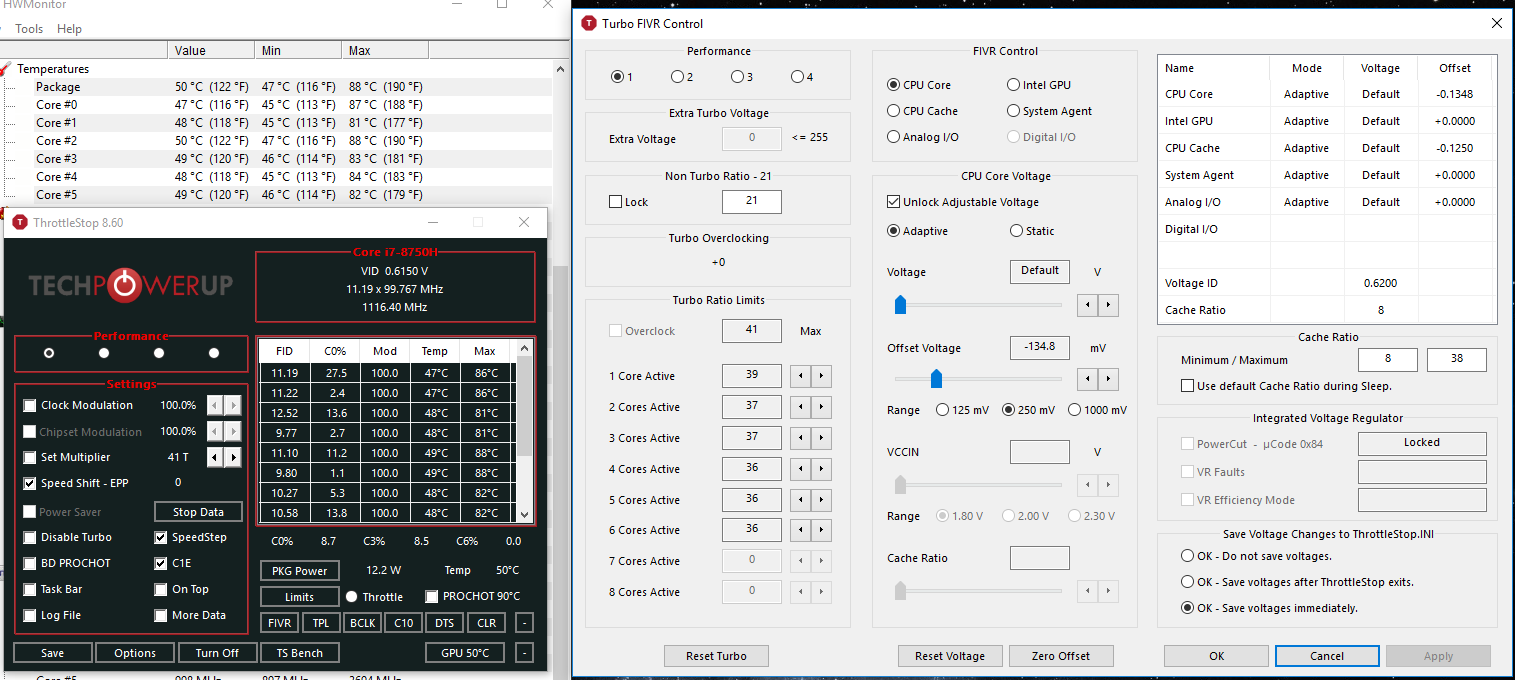
Task: Toggle Set Multiplier checkbox
Action: [x=30, y=457]
